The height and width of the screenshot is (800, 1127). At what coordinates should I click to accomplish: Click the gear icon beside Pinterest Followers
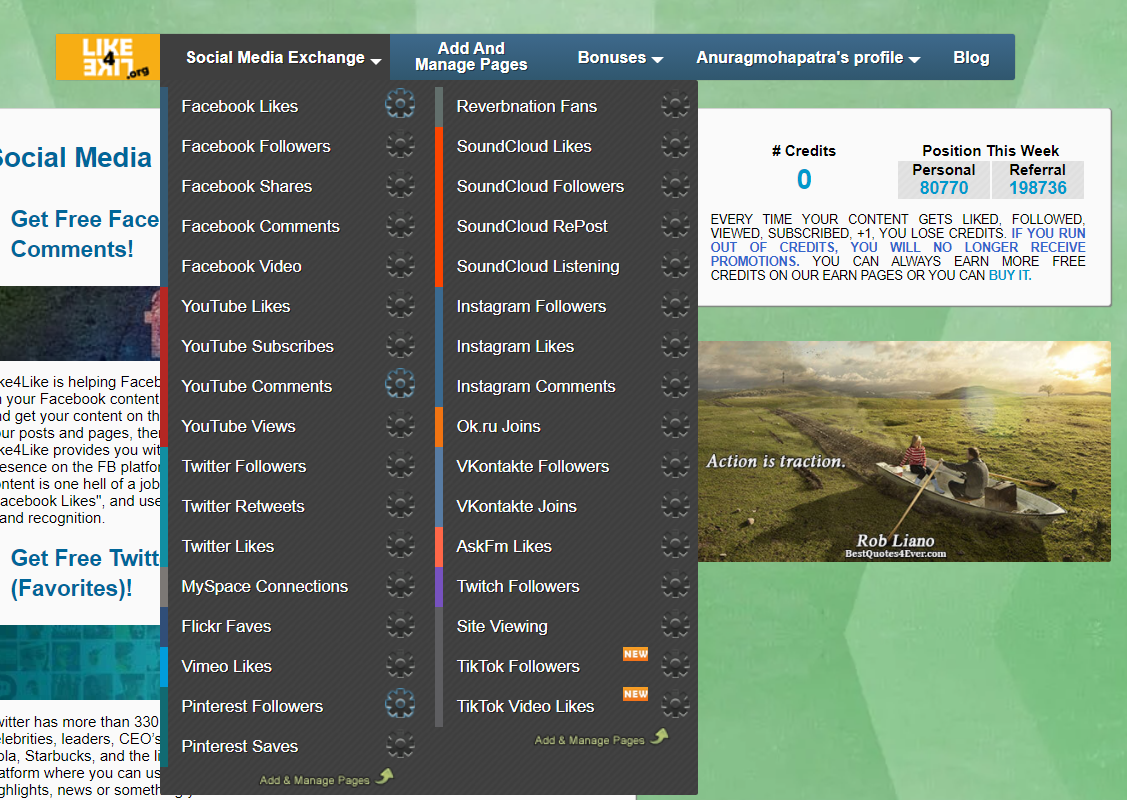pyautogui.click(x=400, y=704)
